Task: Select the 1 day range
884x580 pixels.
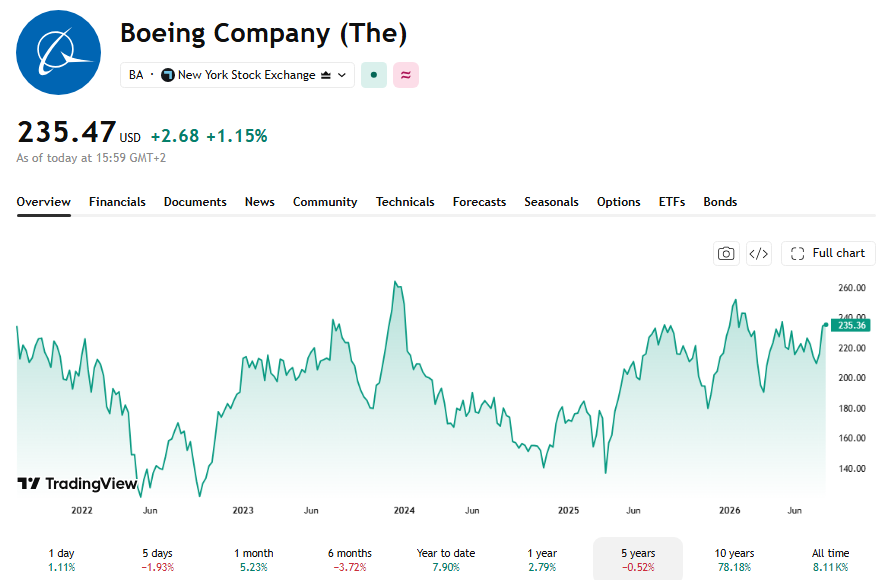Action: pos(61,560)
